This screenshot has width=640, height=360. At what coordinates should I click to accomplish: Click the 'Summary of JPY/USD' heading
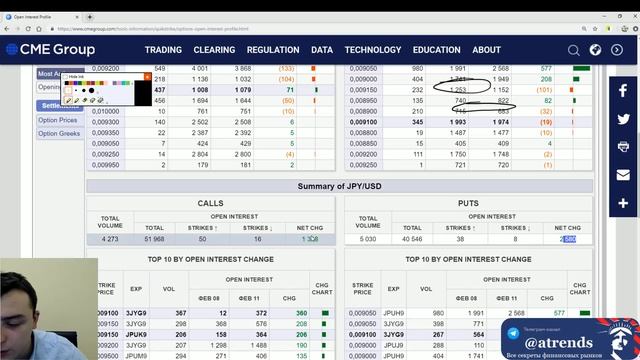[x=340, y=186]
